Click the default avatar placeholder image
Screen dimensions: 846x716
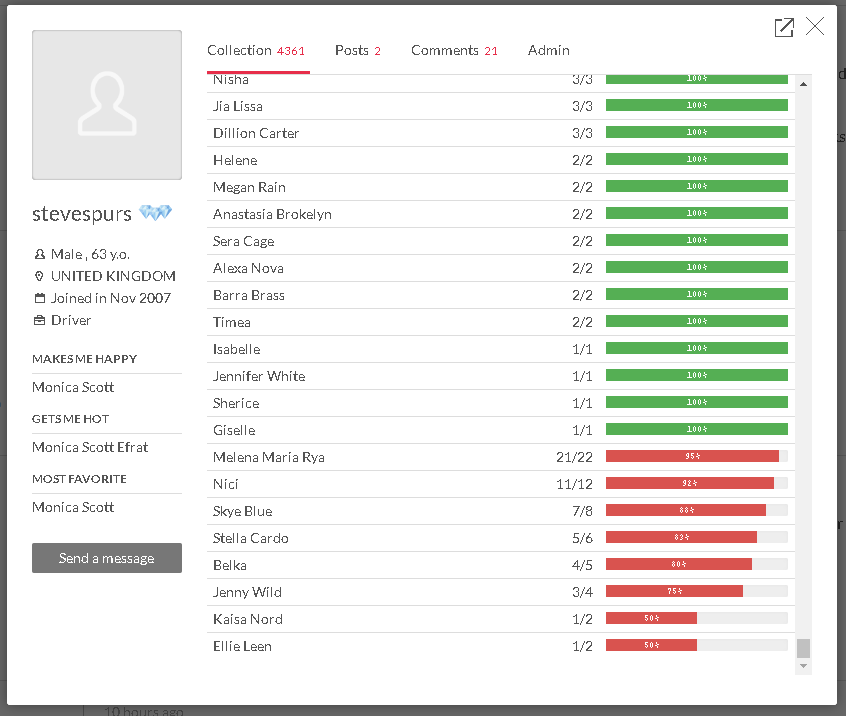click(x=107, y=105)
